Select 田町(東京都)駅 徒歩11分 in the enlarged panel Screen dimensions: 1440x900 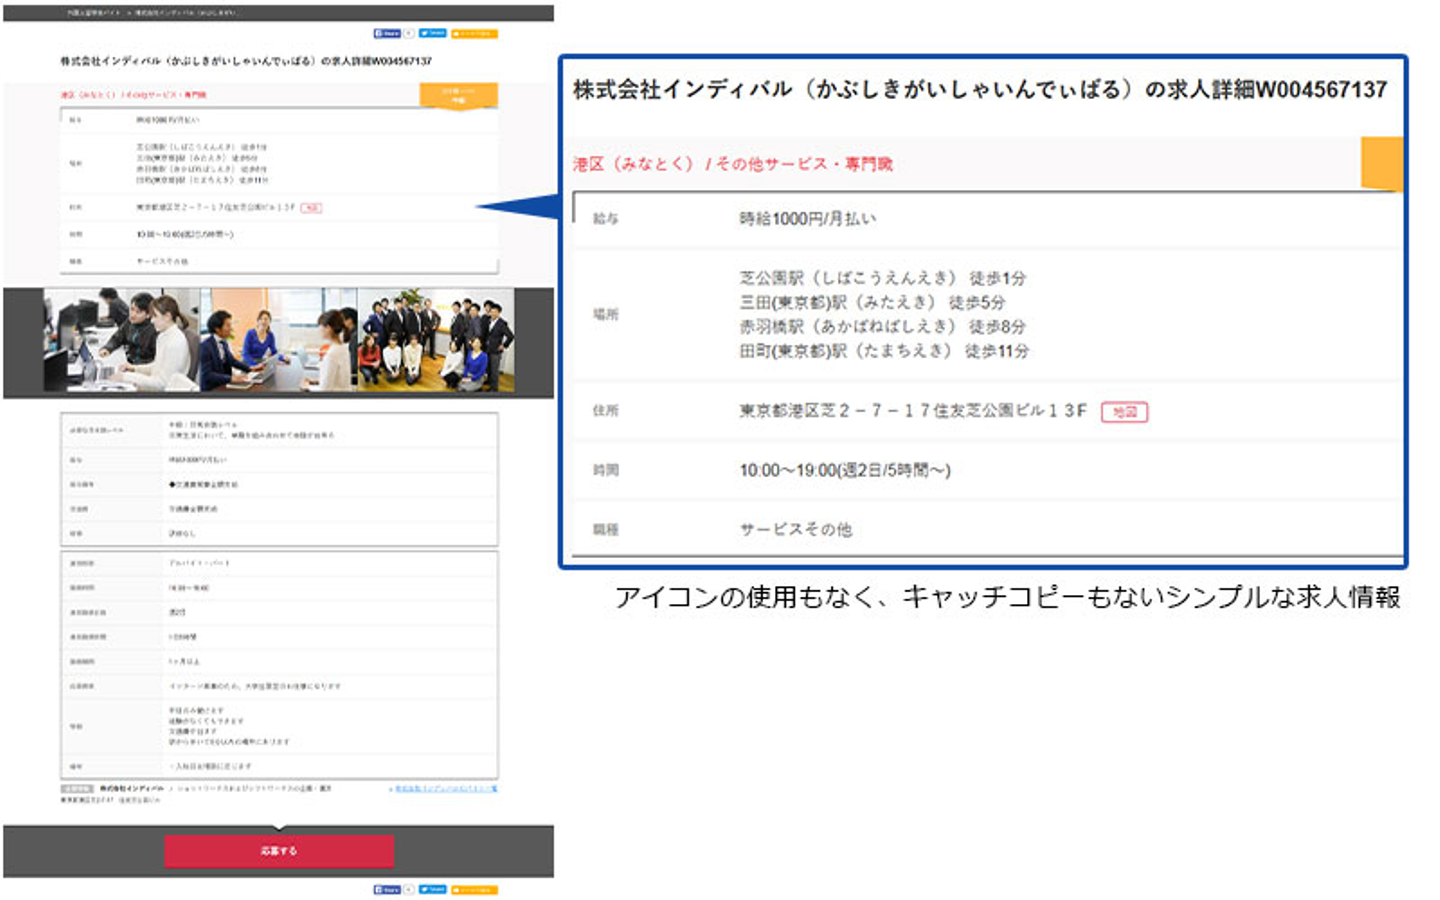coord(884,351)
